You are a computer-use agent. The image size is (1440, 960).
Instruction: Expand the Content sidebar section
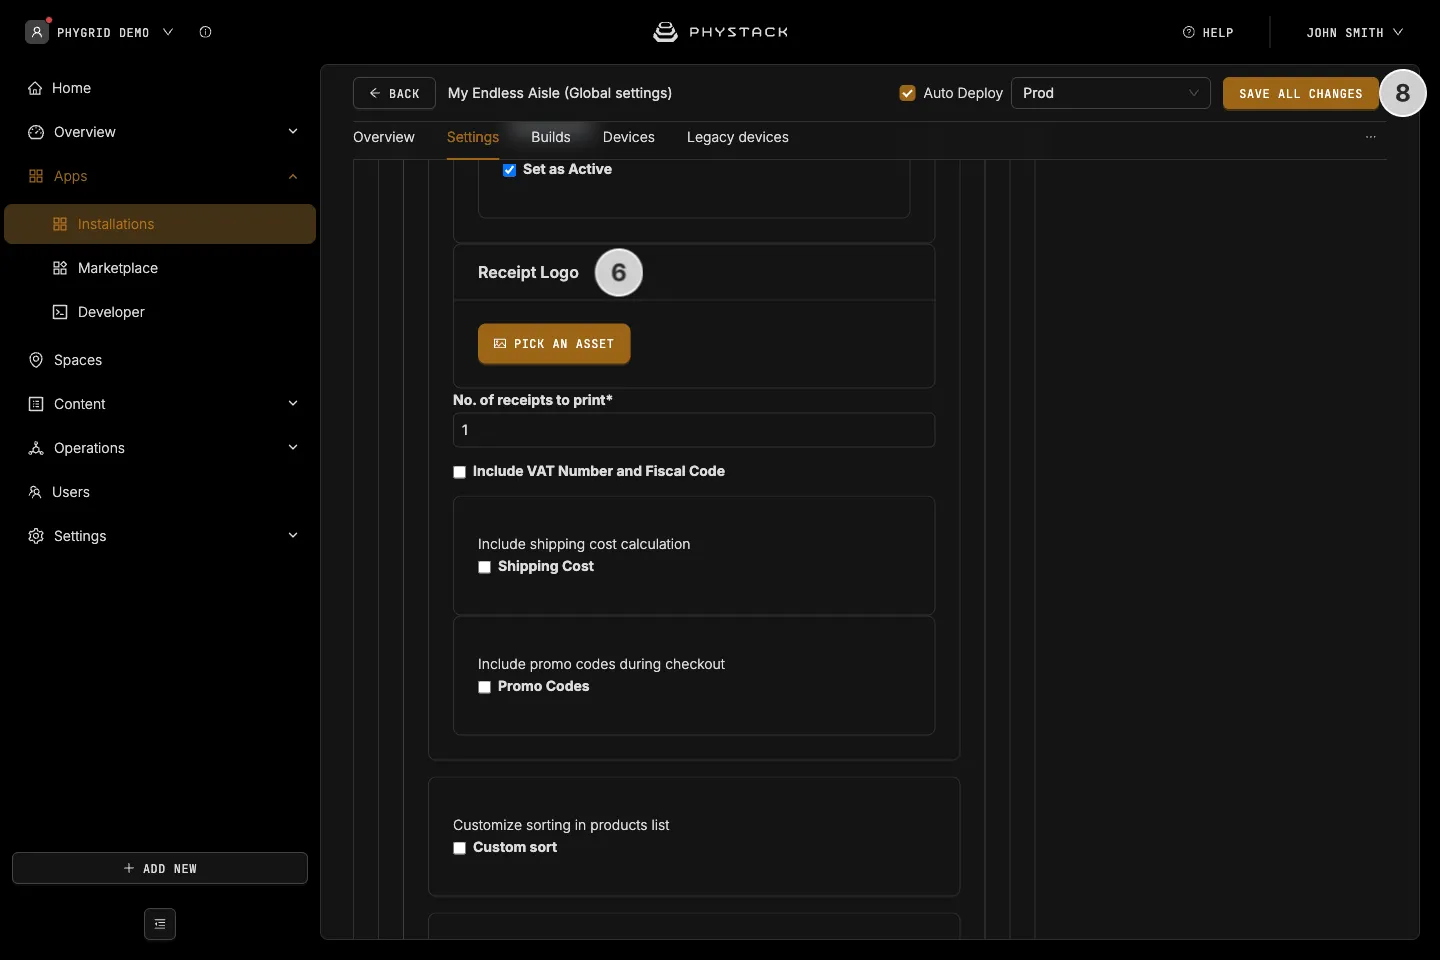(x=293, y=404)
